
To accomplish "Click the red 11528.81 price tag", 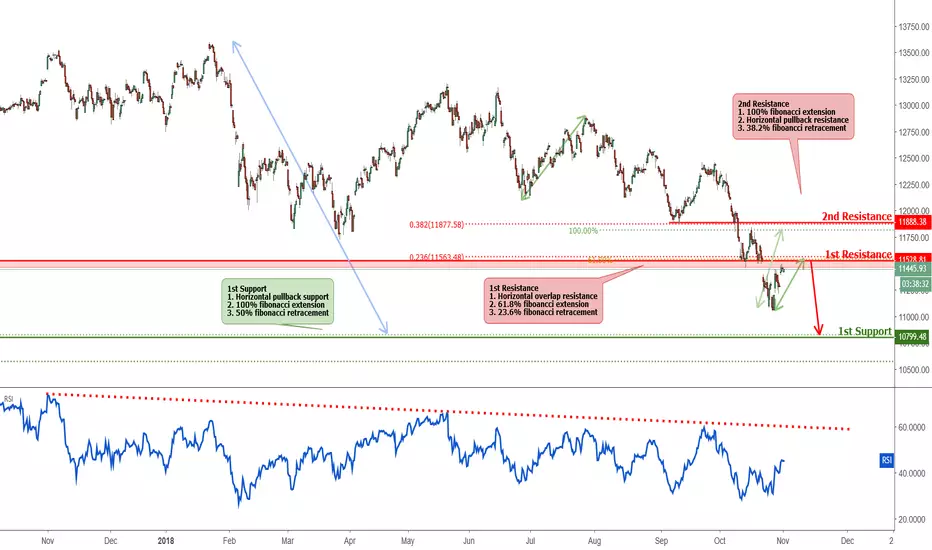I will [912, 259].
